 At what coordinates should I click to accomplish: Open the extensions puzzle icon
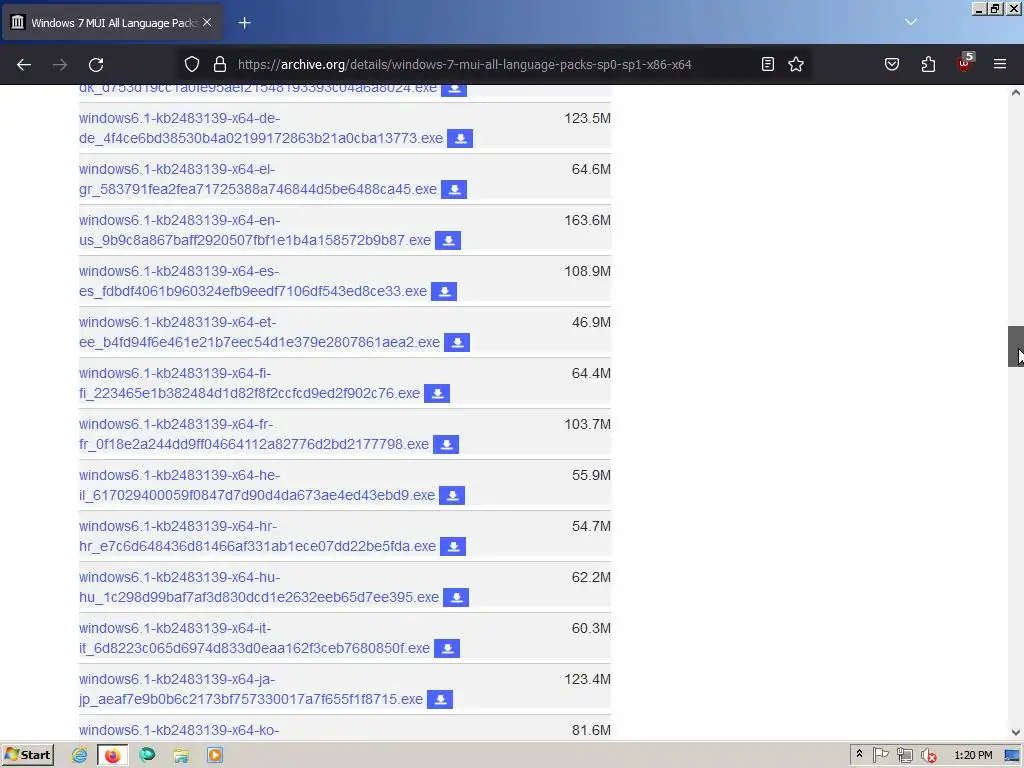(928, 64)
